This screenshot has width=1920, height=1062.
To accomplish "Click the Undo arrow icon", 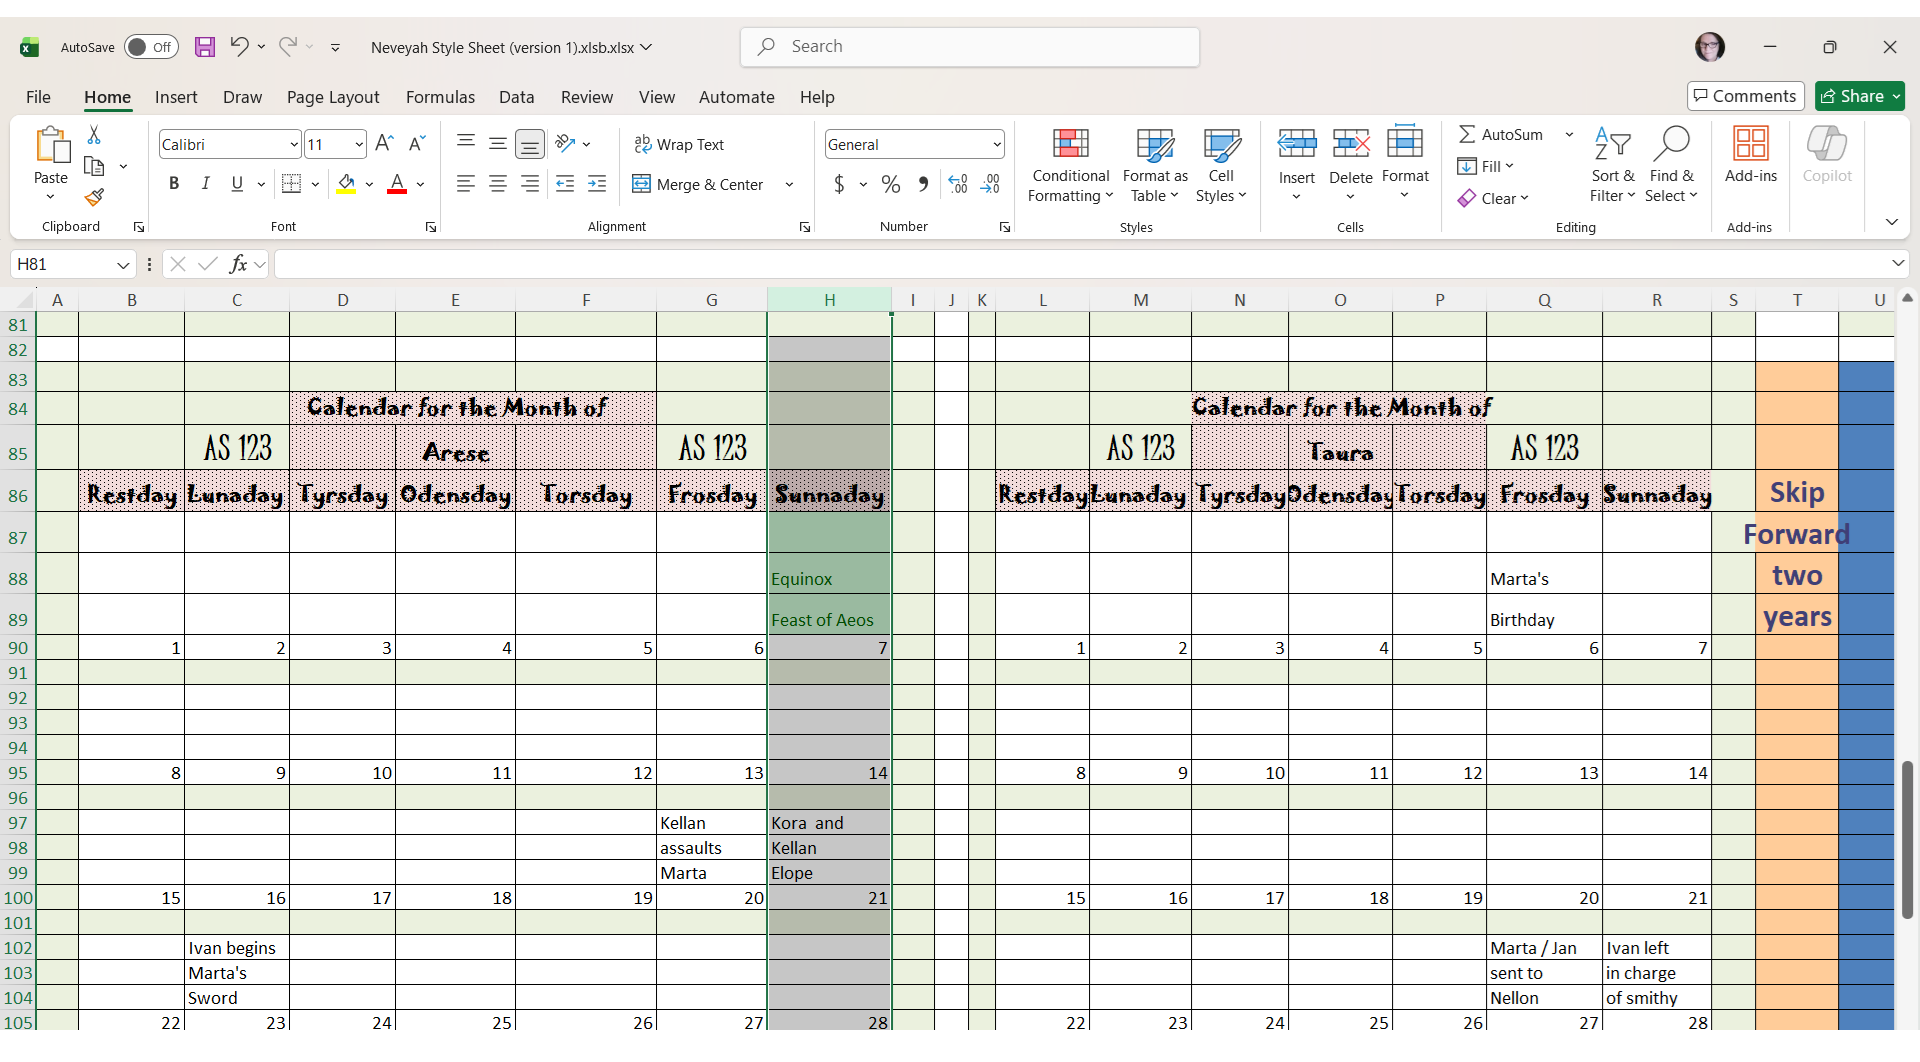I will click(x=239, y=46).
